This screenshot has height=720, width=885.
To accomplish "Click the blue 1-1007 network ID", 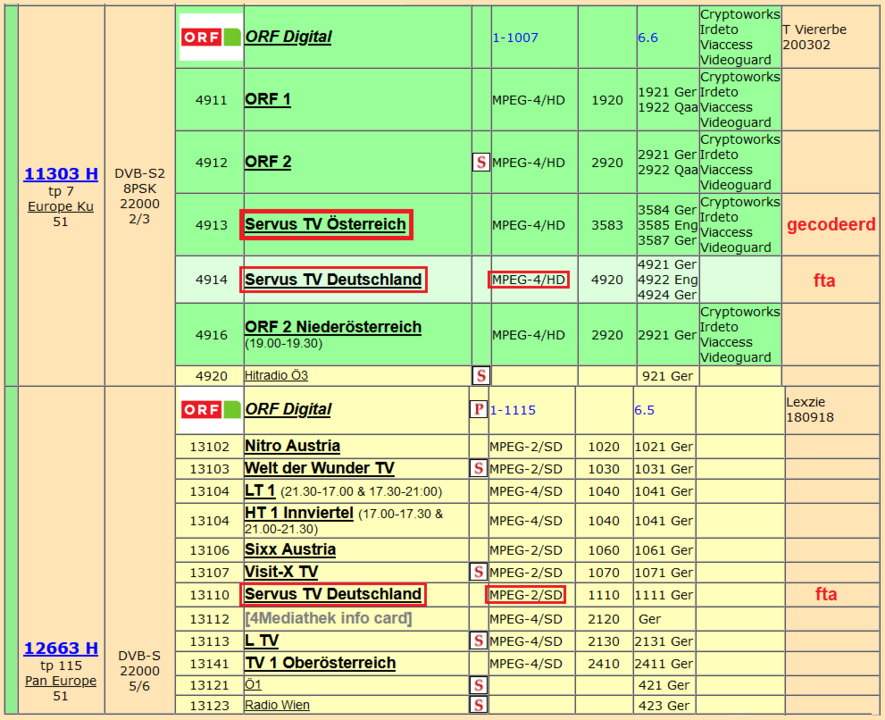I will (514, 38).
